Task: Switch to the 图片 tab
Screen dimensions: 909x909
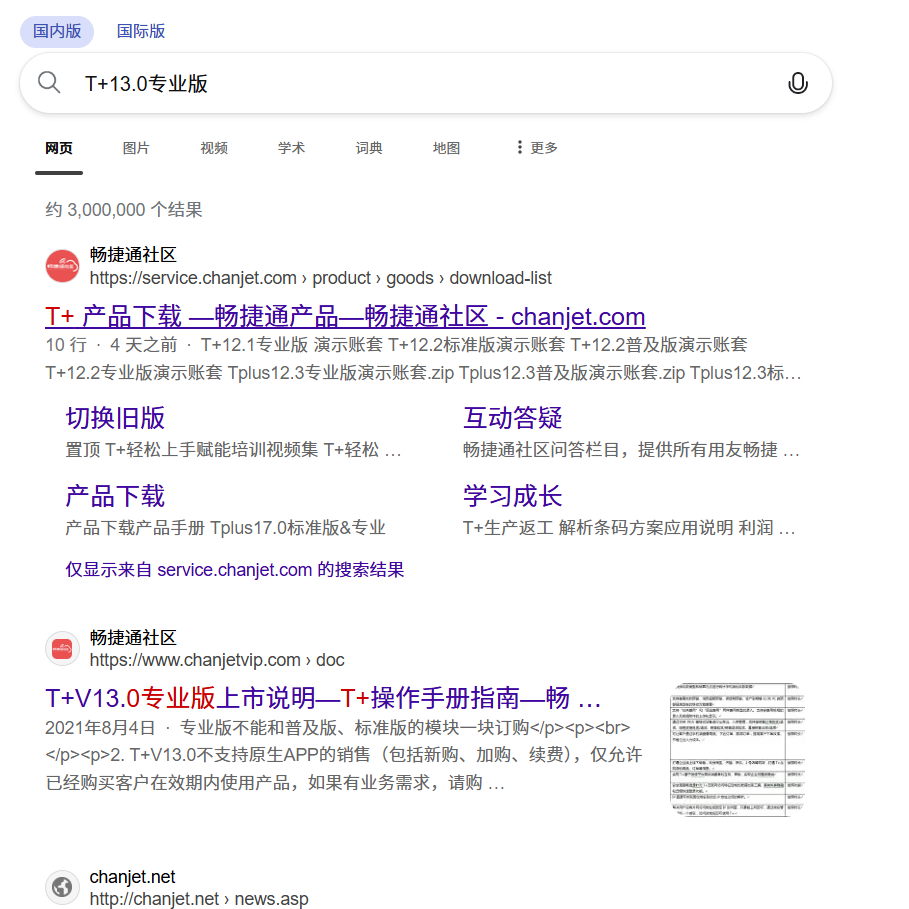Action: 135,147
